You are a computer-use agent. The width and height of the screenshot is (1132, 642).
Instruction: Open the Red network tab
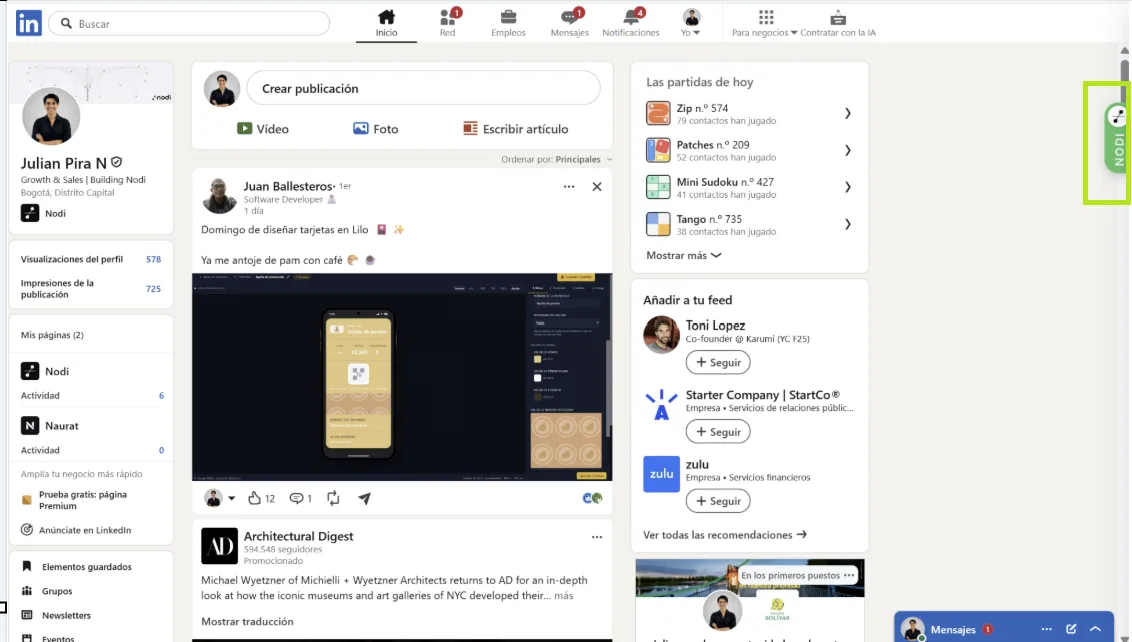tap(448, 23)
